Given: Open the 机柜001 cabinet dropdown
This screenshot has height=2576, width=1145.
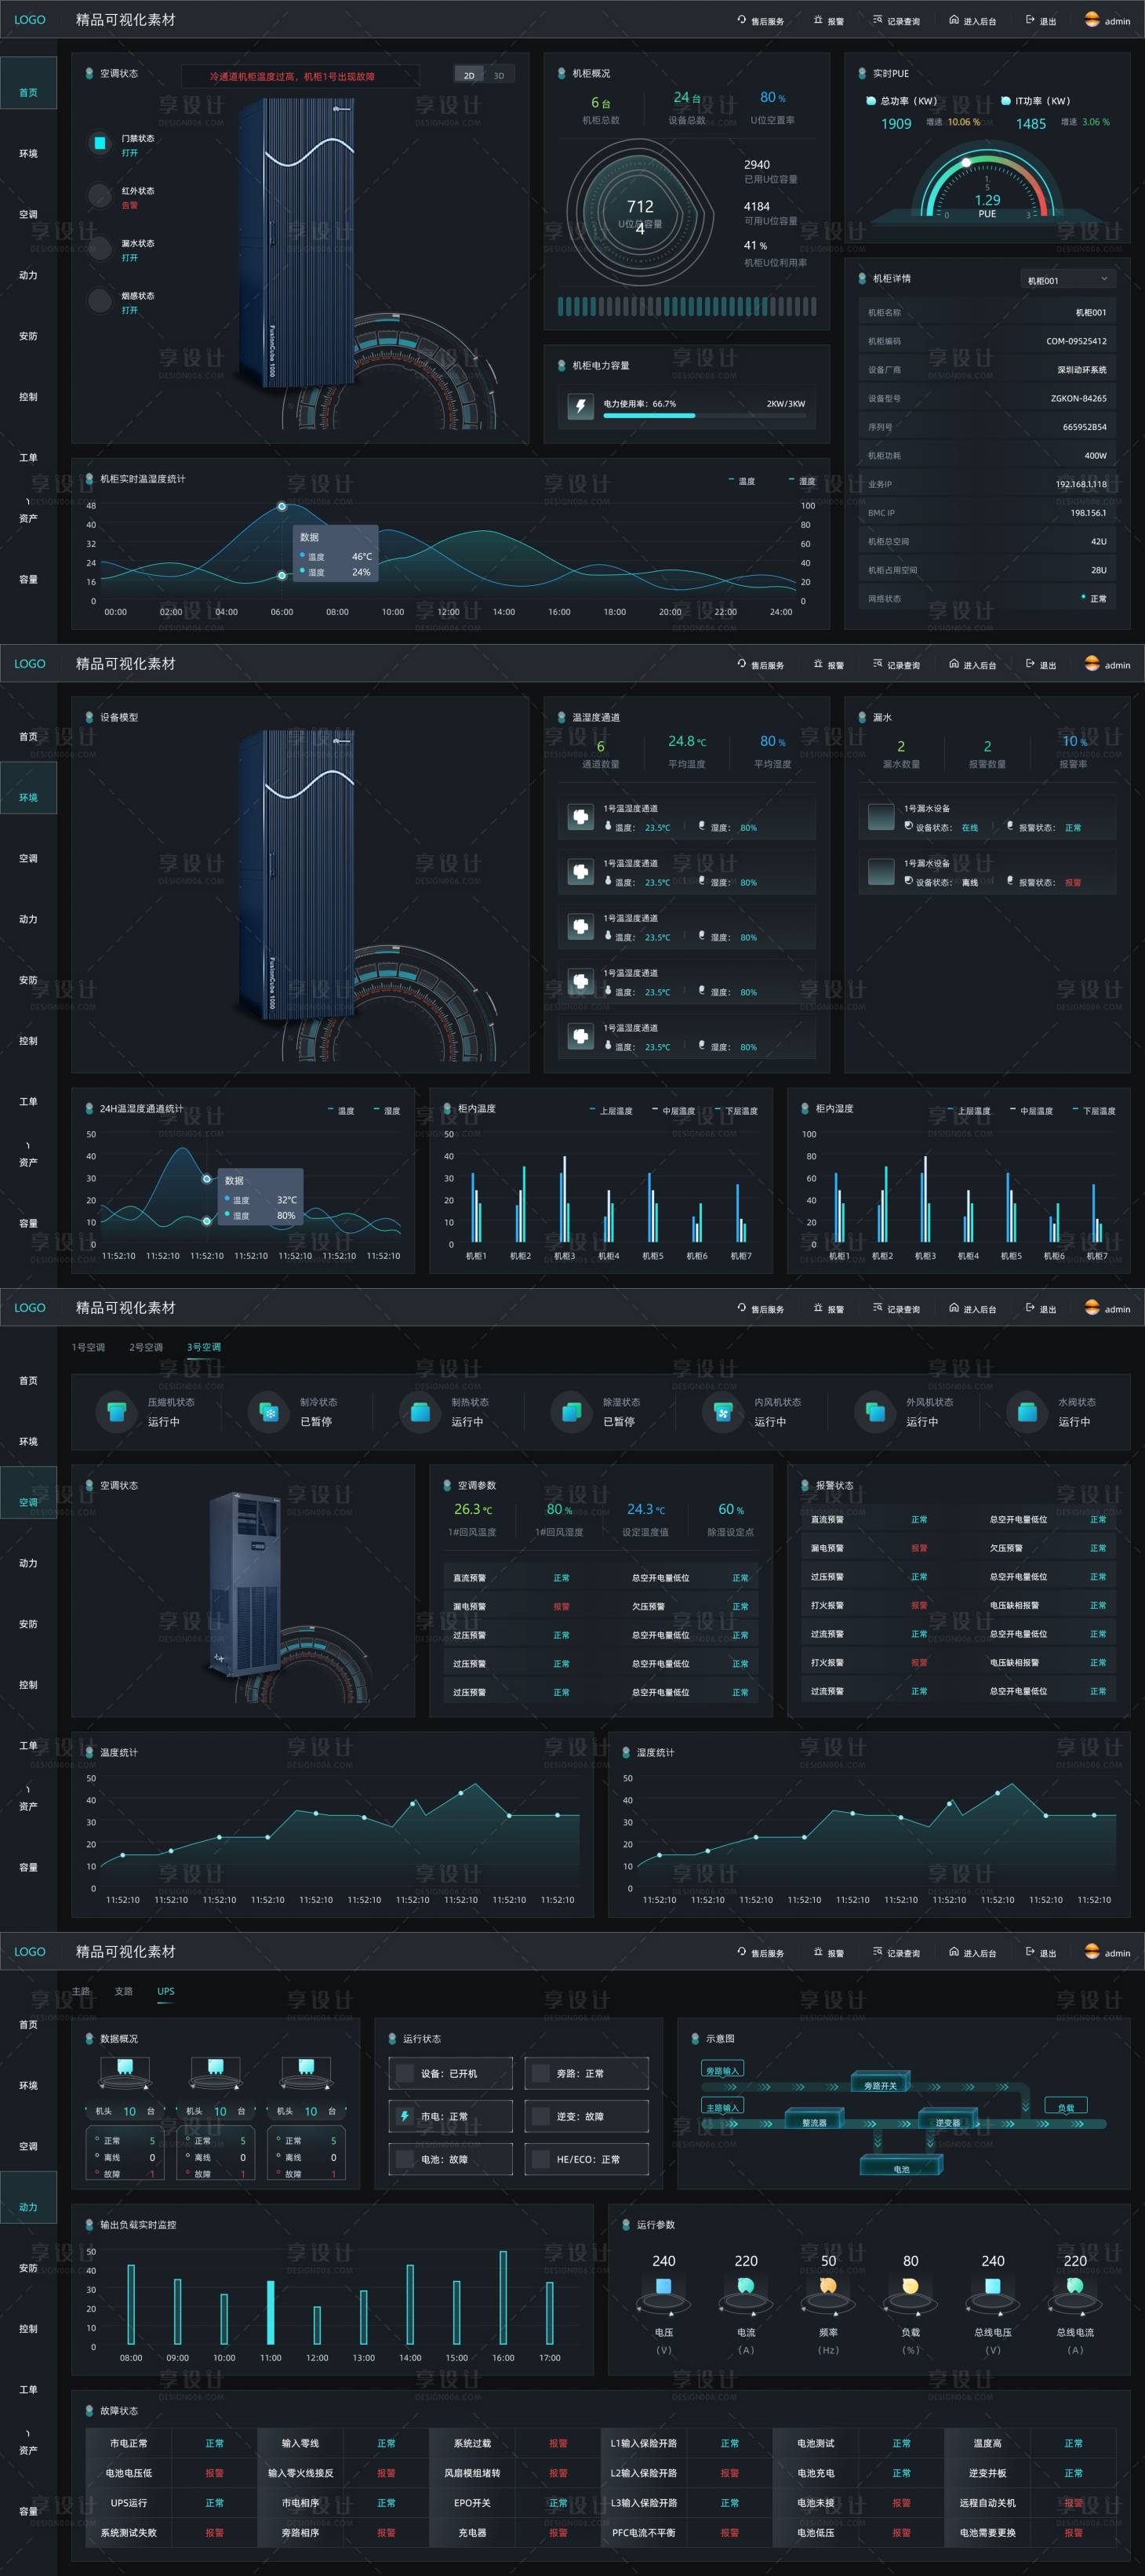Looking at the screenshot, I should point(1067,280).
